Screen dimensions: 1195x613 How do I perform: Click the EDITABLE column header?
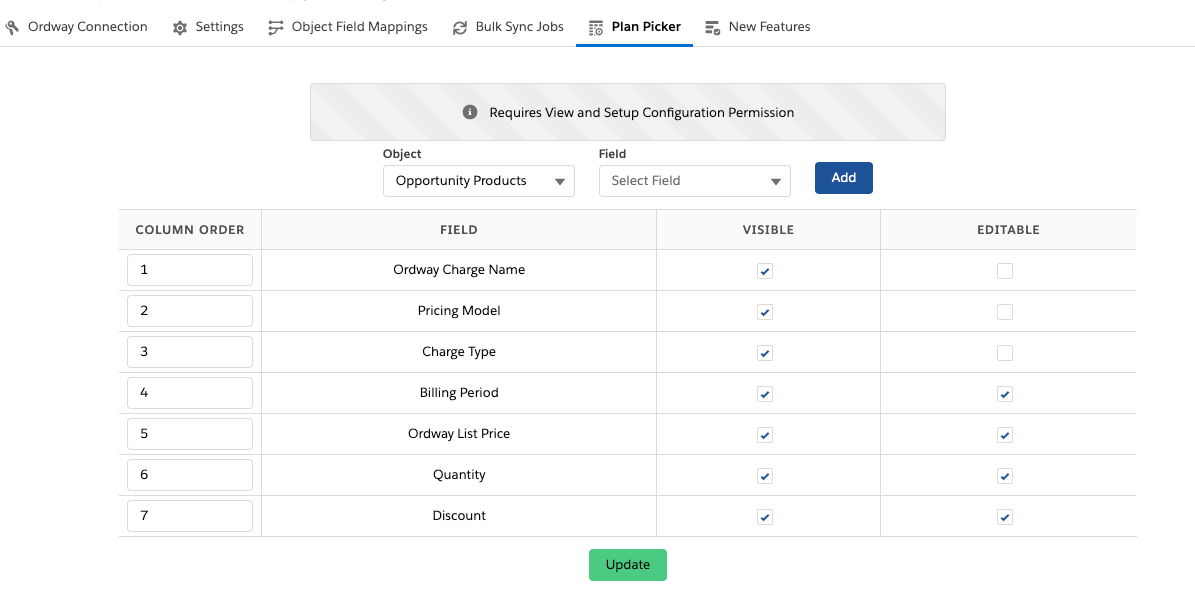point(1008,229)
